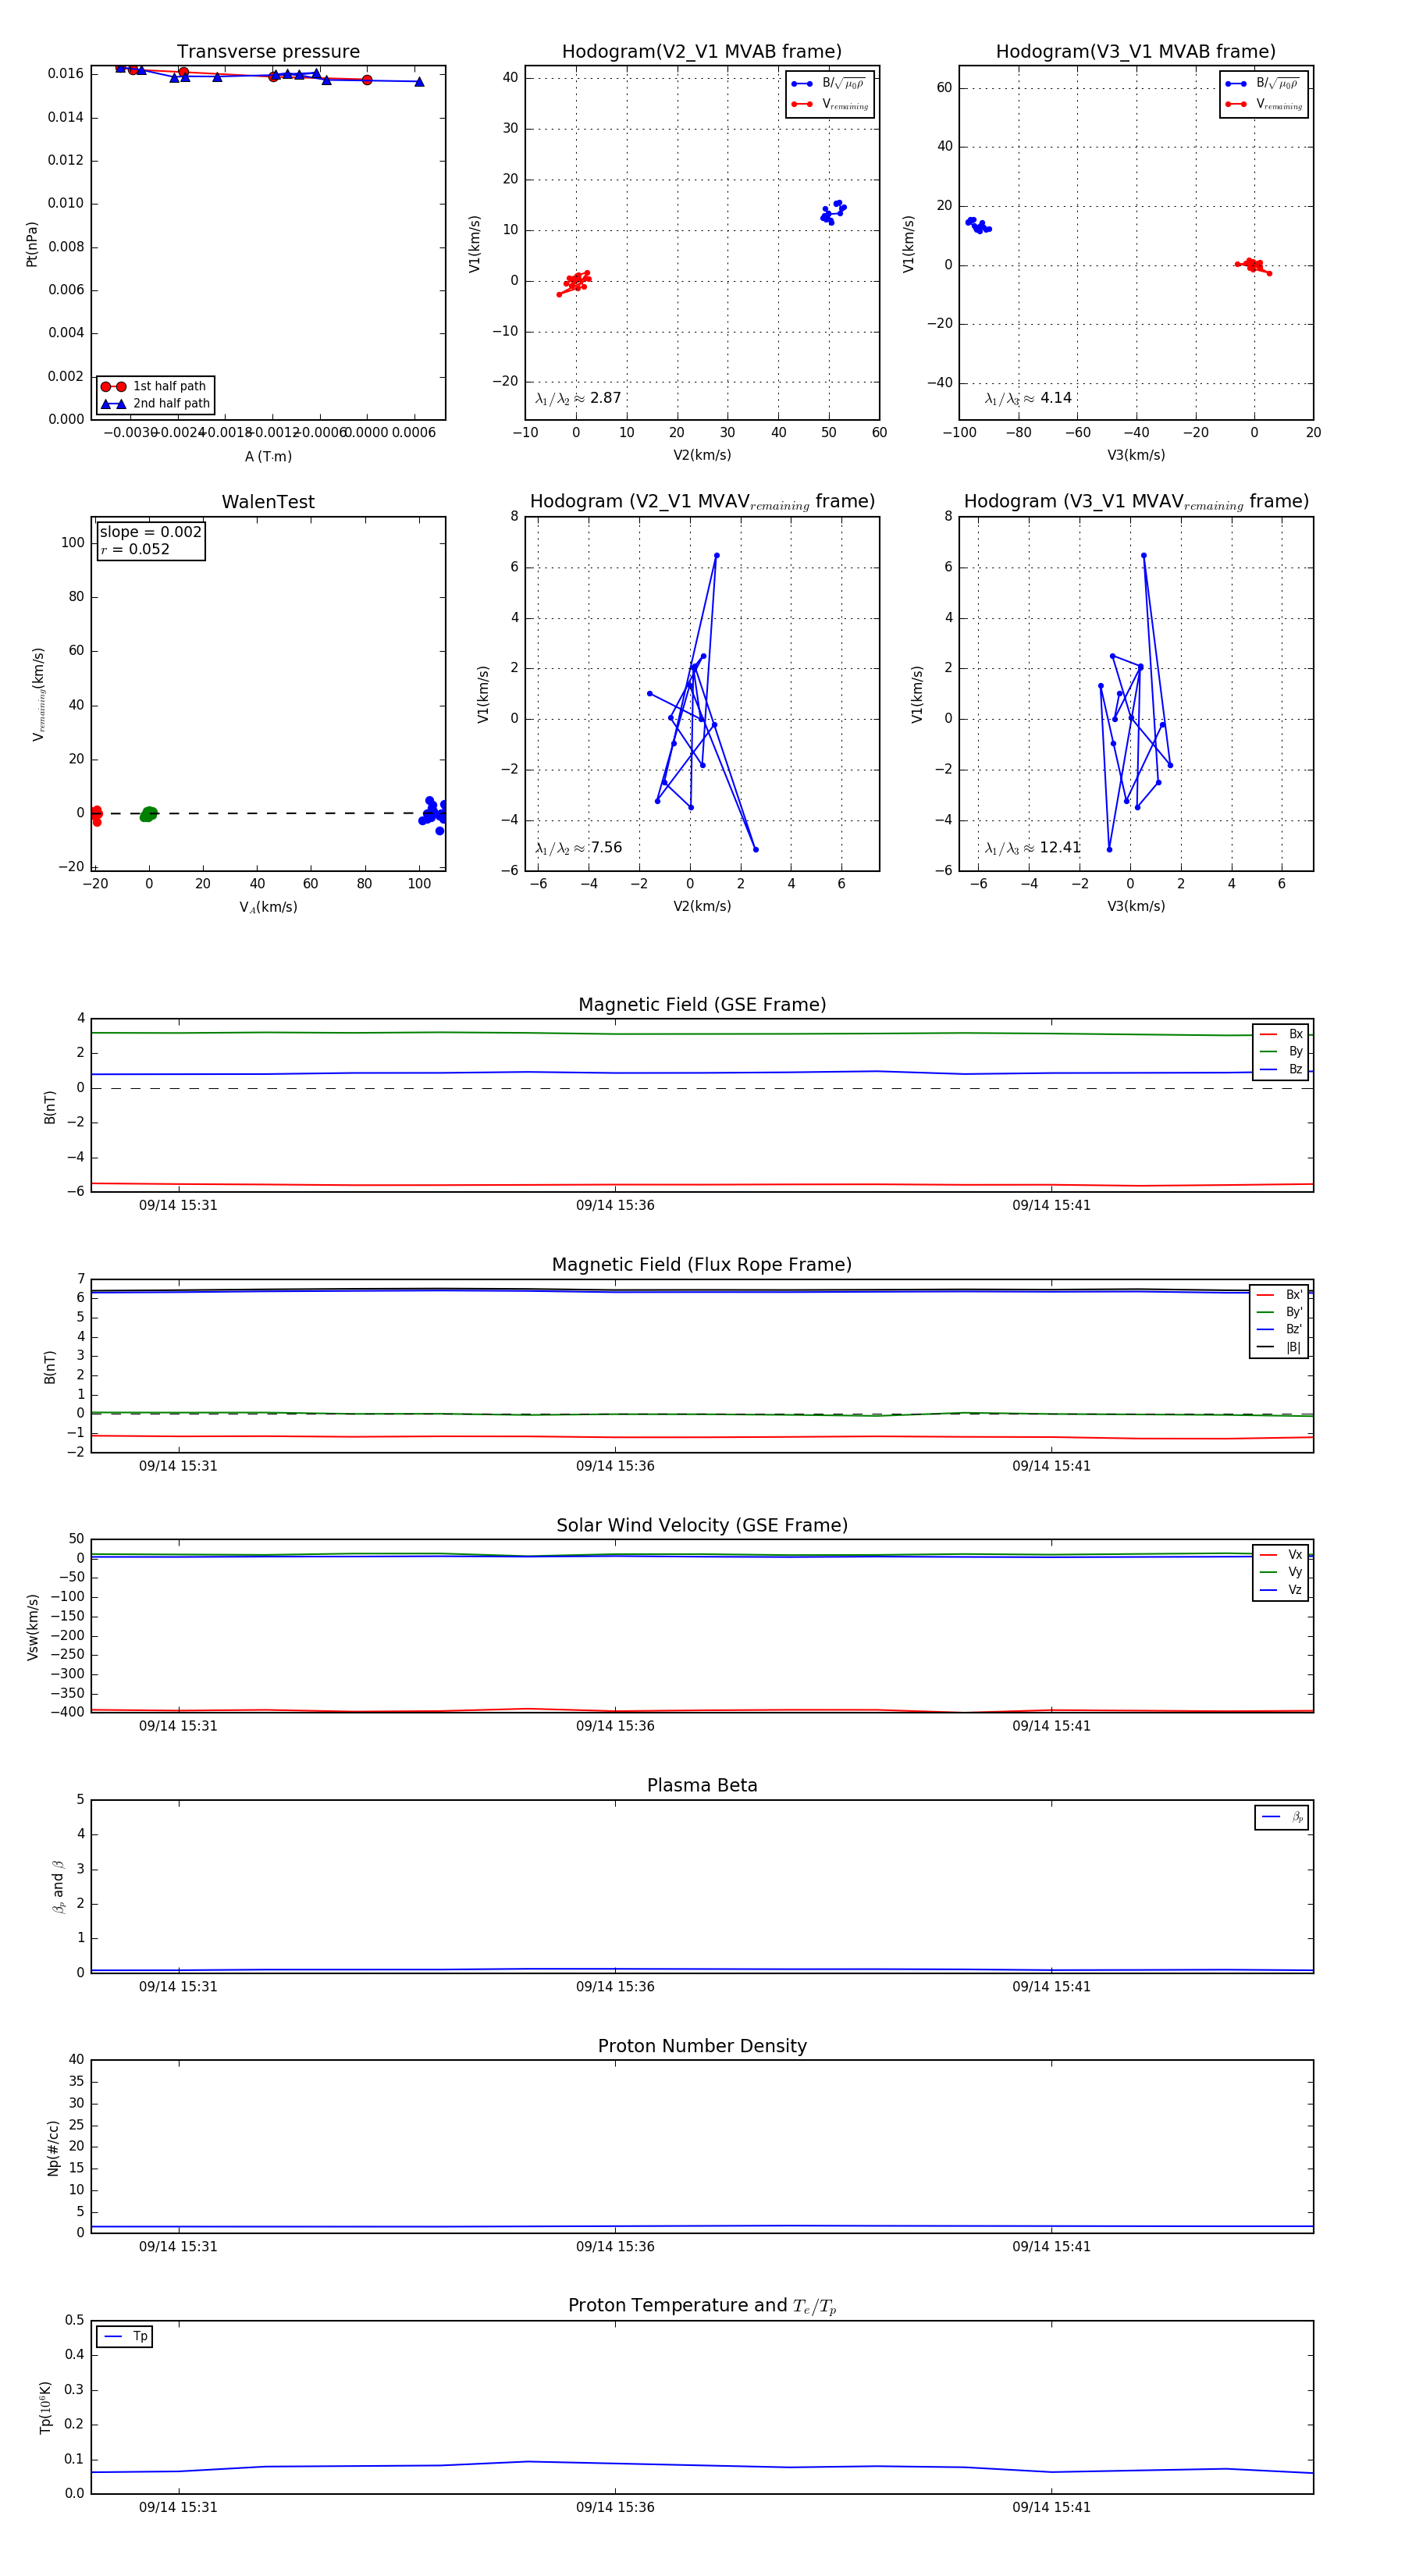Click the "By'" legend entry in flux rope panel

pyautogui.click(x=1279, y=1312)
